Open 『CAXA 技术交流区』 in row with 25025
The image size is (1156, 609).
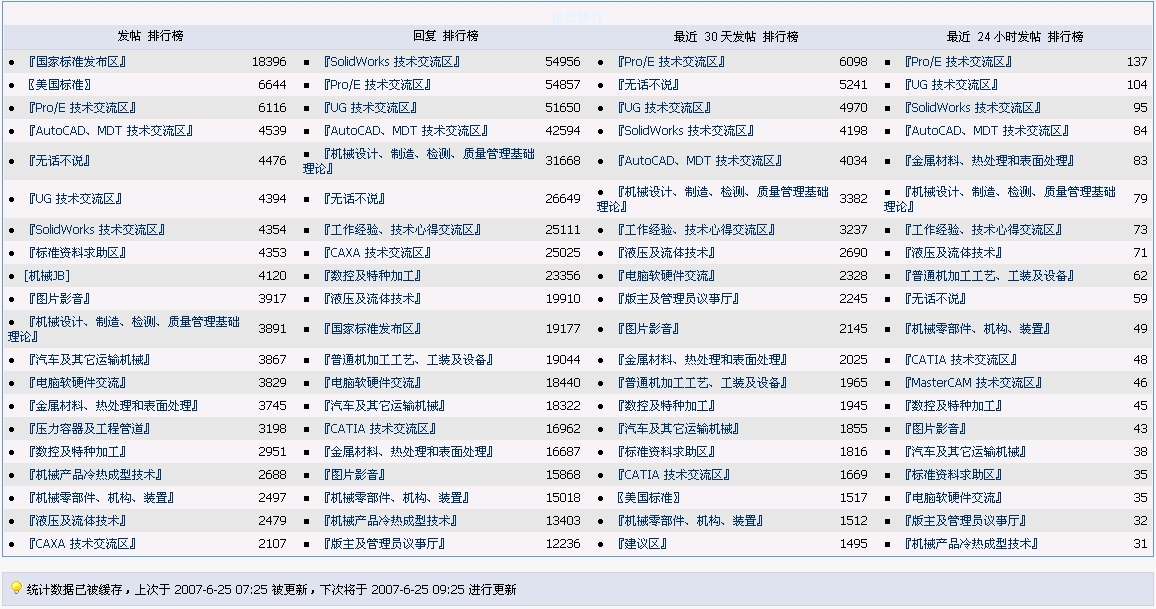click(x=377, y=253)
